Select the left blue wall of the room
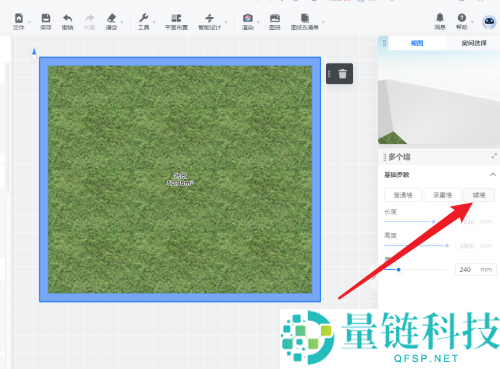 (44, 179)
